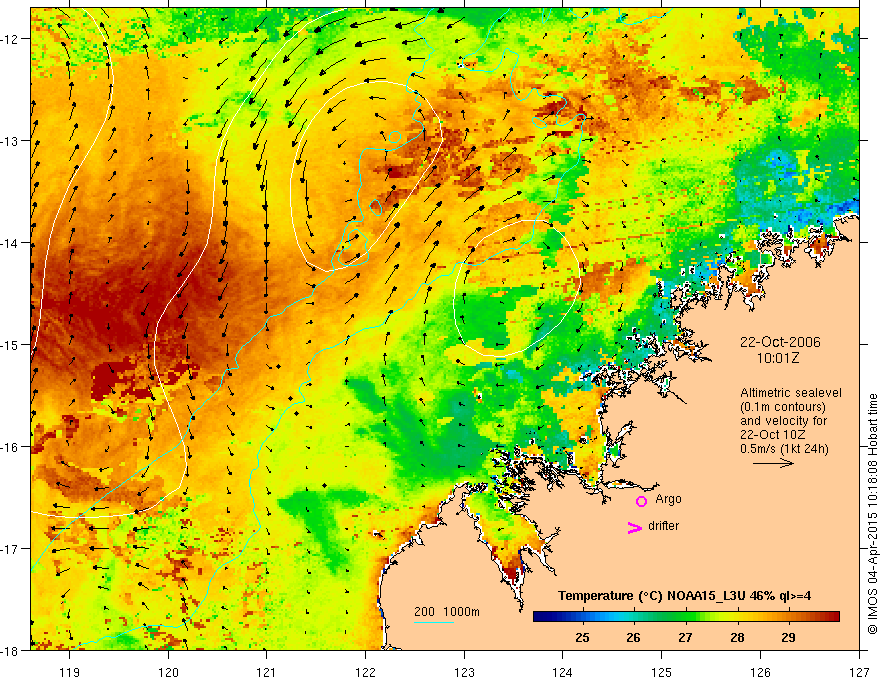880x680 pixels.
Task: Click the 25 tick label on the color bar
Action: click(x=583, y=637)
